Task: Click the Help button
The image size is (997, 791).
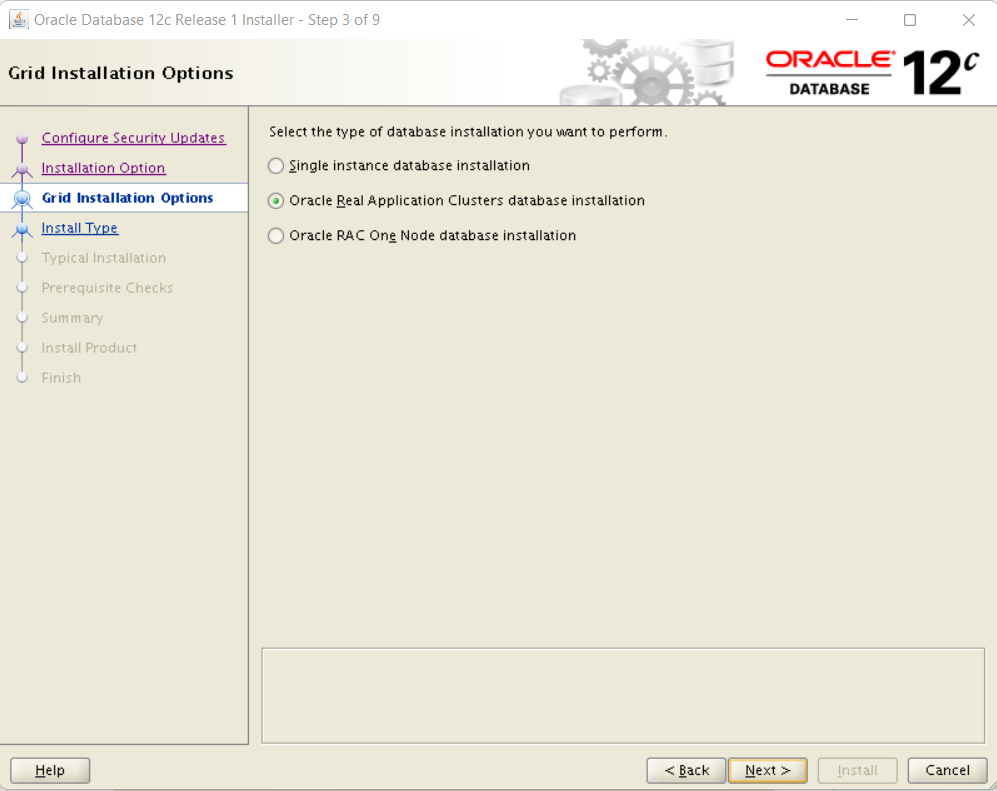Action: click(x=50, y=770)
